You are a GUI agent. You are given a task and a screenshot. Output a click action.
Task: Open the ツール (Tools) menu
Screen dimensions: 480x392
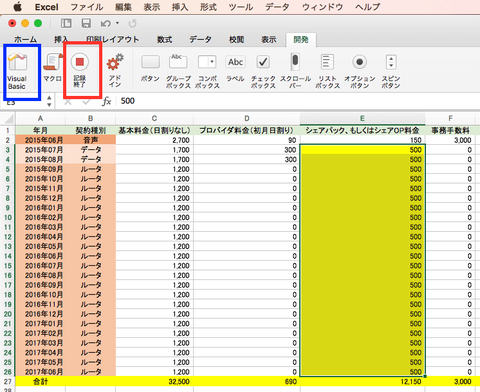(x=241, y=7)
